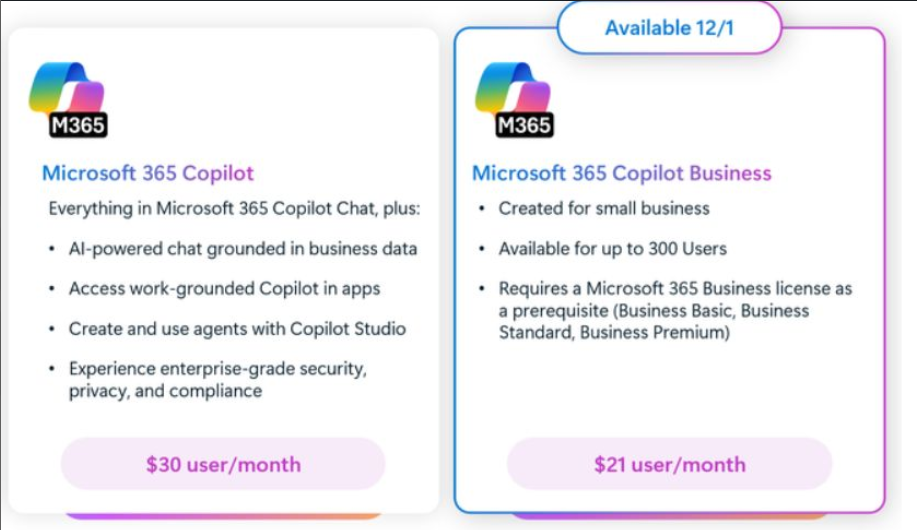
Task: Click the $21 user/month price button
Action: (669, 464)
